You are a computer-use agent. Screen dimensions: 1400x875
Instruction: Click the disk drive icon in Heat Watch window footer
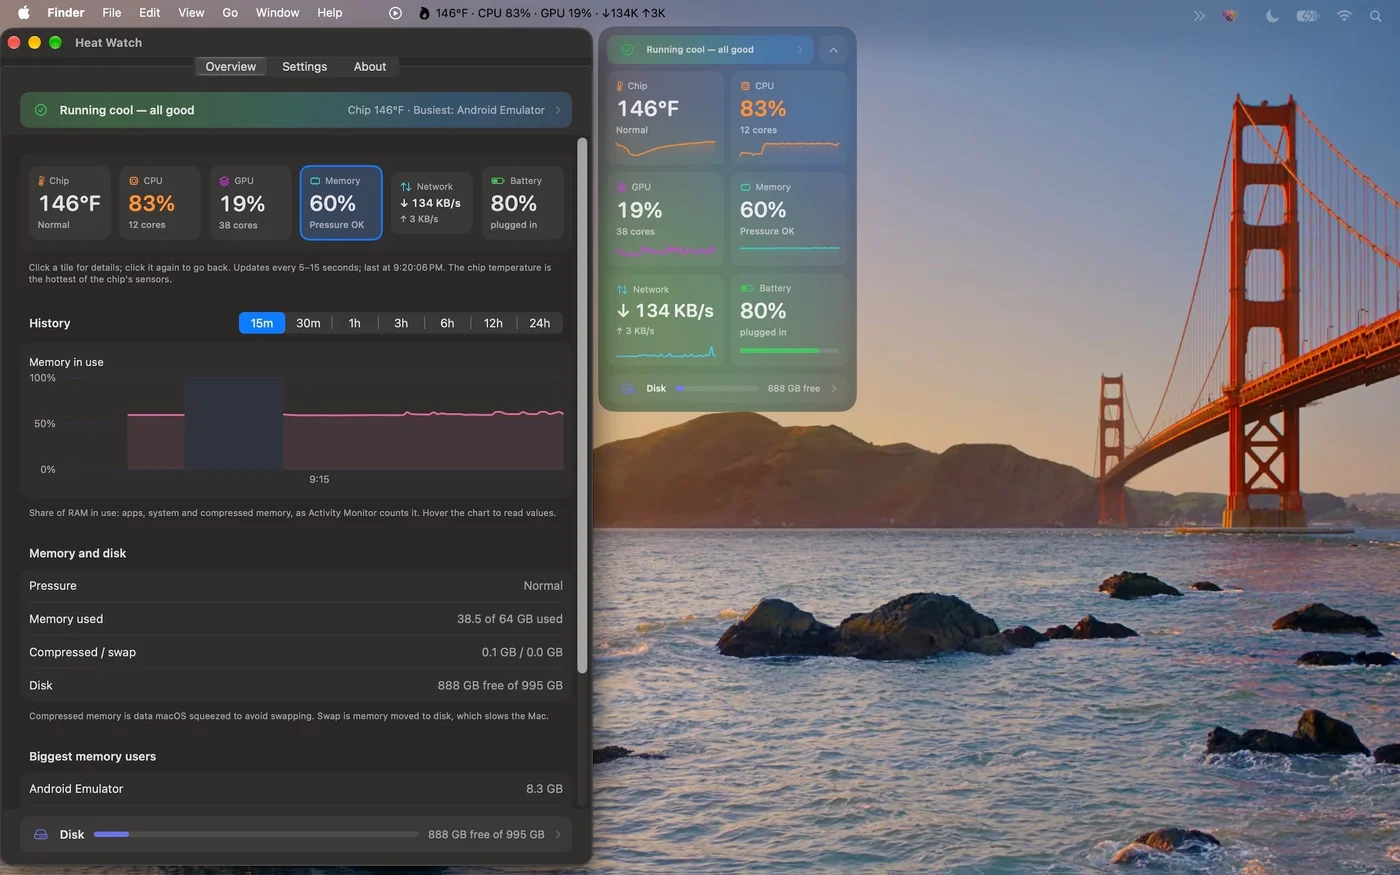click(41, 834)
